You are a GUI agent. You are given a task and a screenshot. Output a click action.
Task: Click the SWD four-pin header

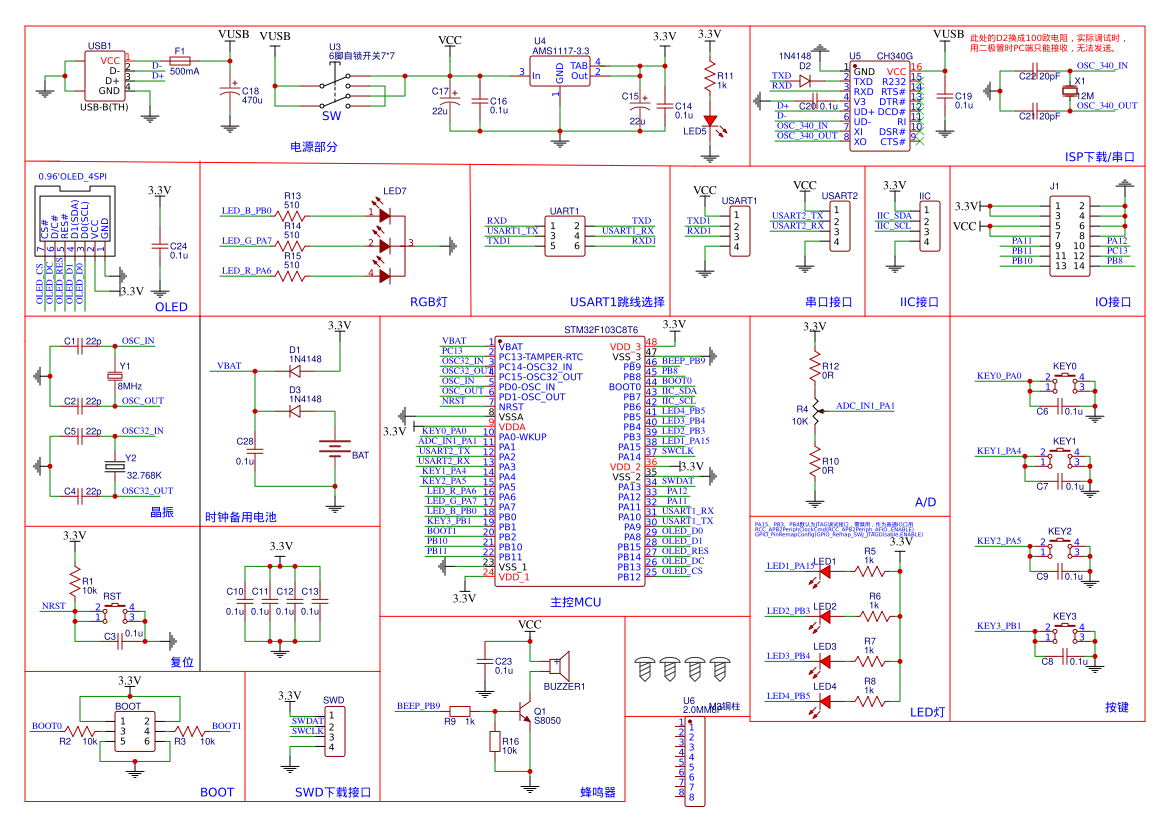[334, 731]
